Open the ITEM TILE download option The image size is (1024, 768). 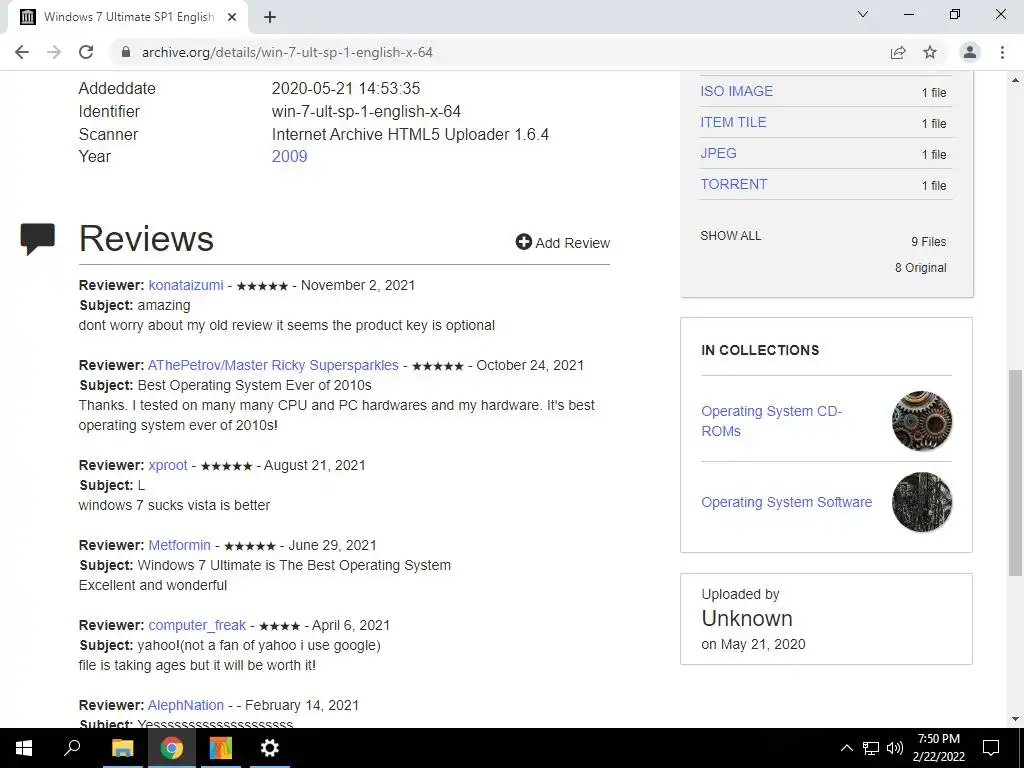(x=733, y=122)
